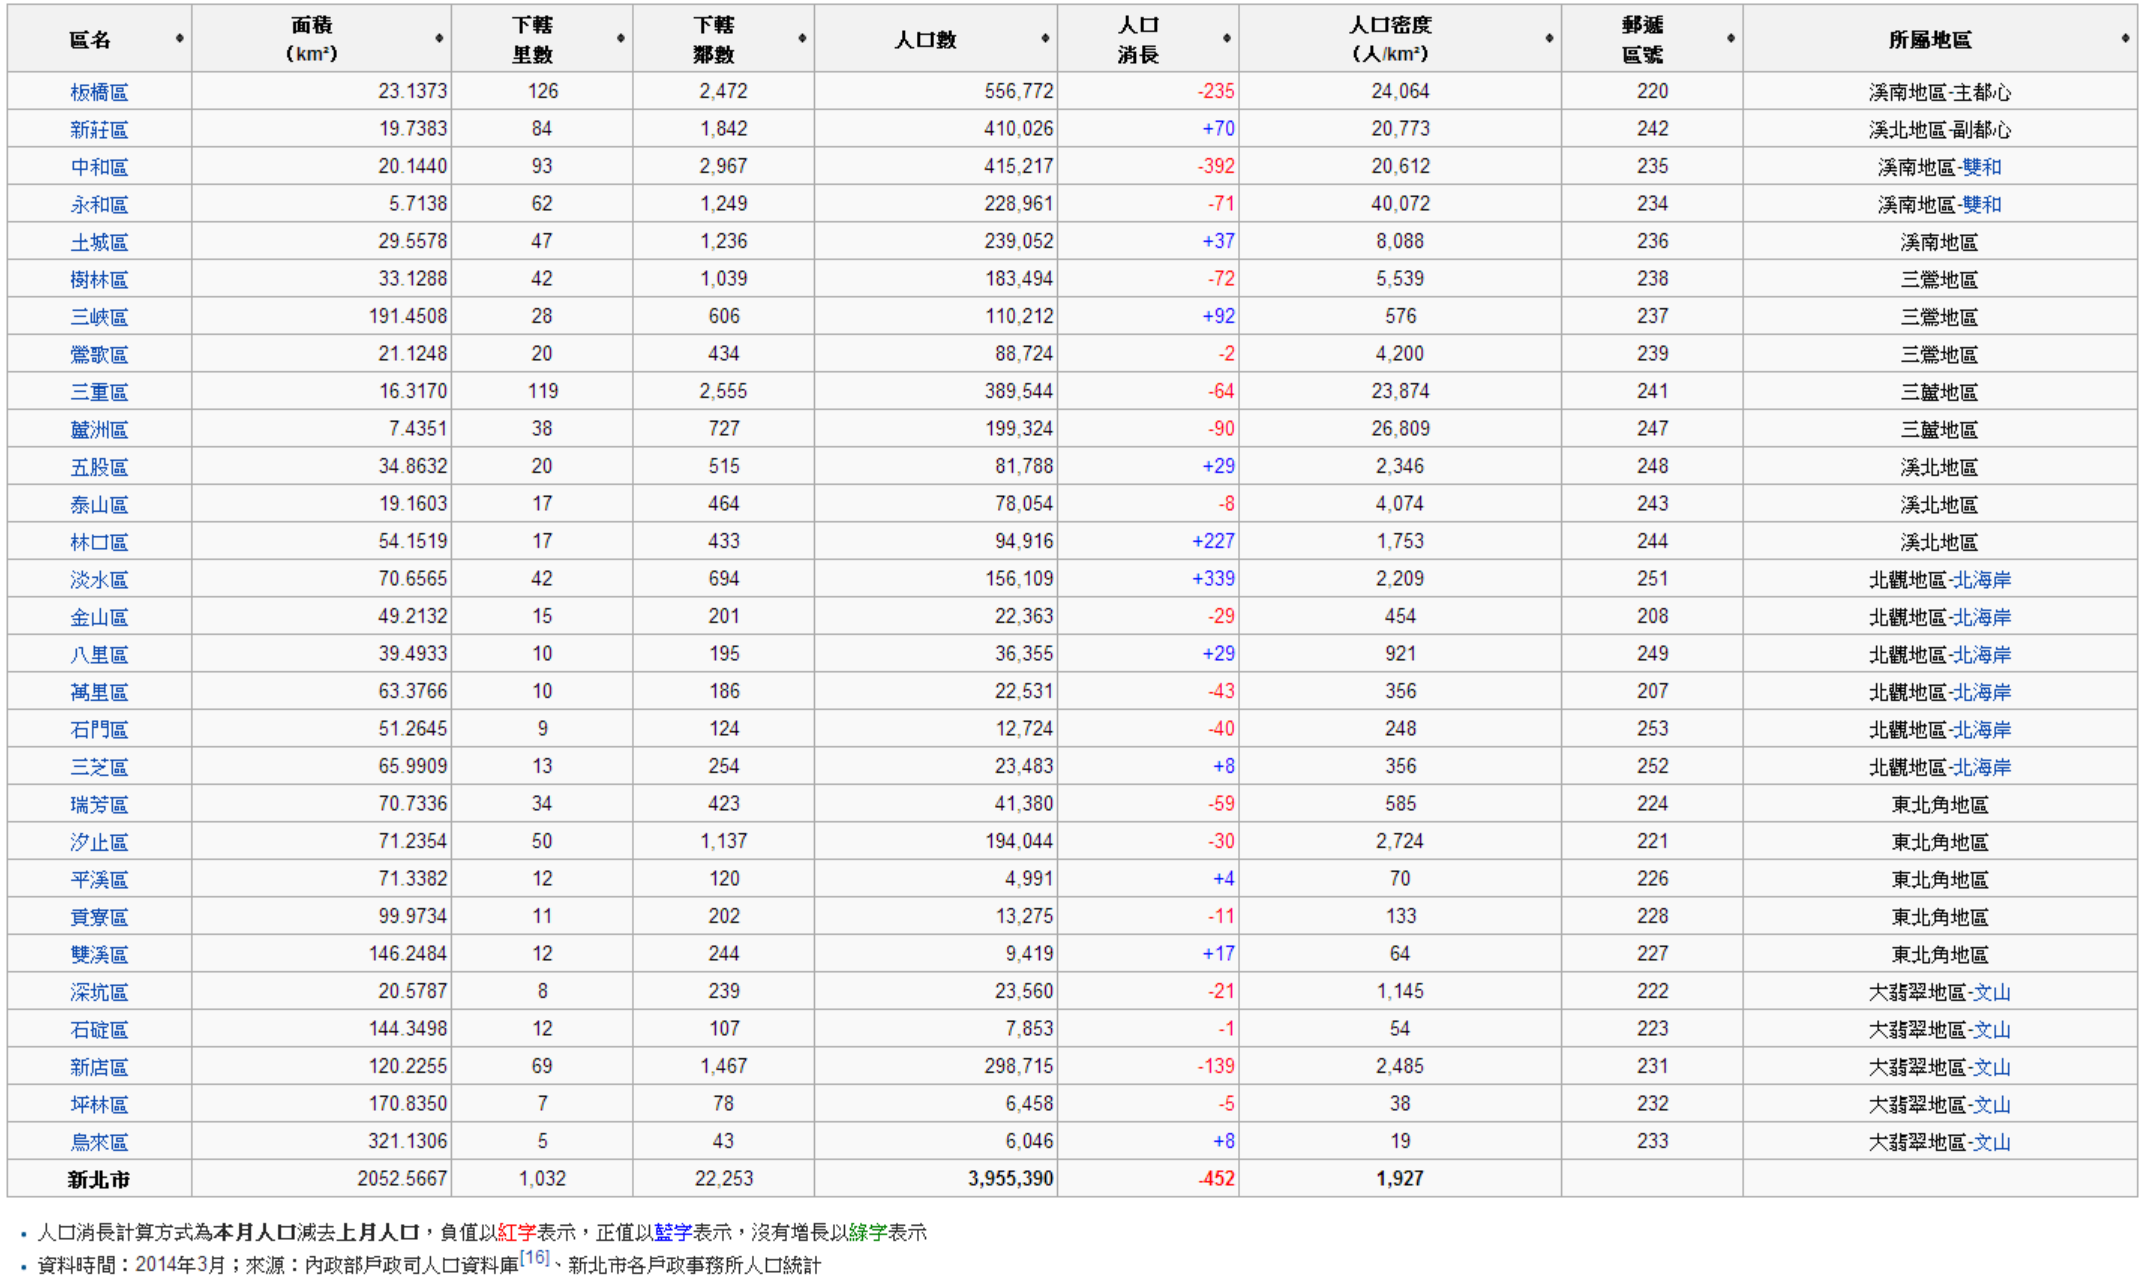This screenshot has width=2142, height=1283.
Task: Open the 三芝區 link
Action: click(99, 767)
